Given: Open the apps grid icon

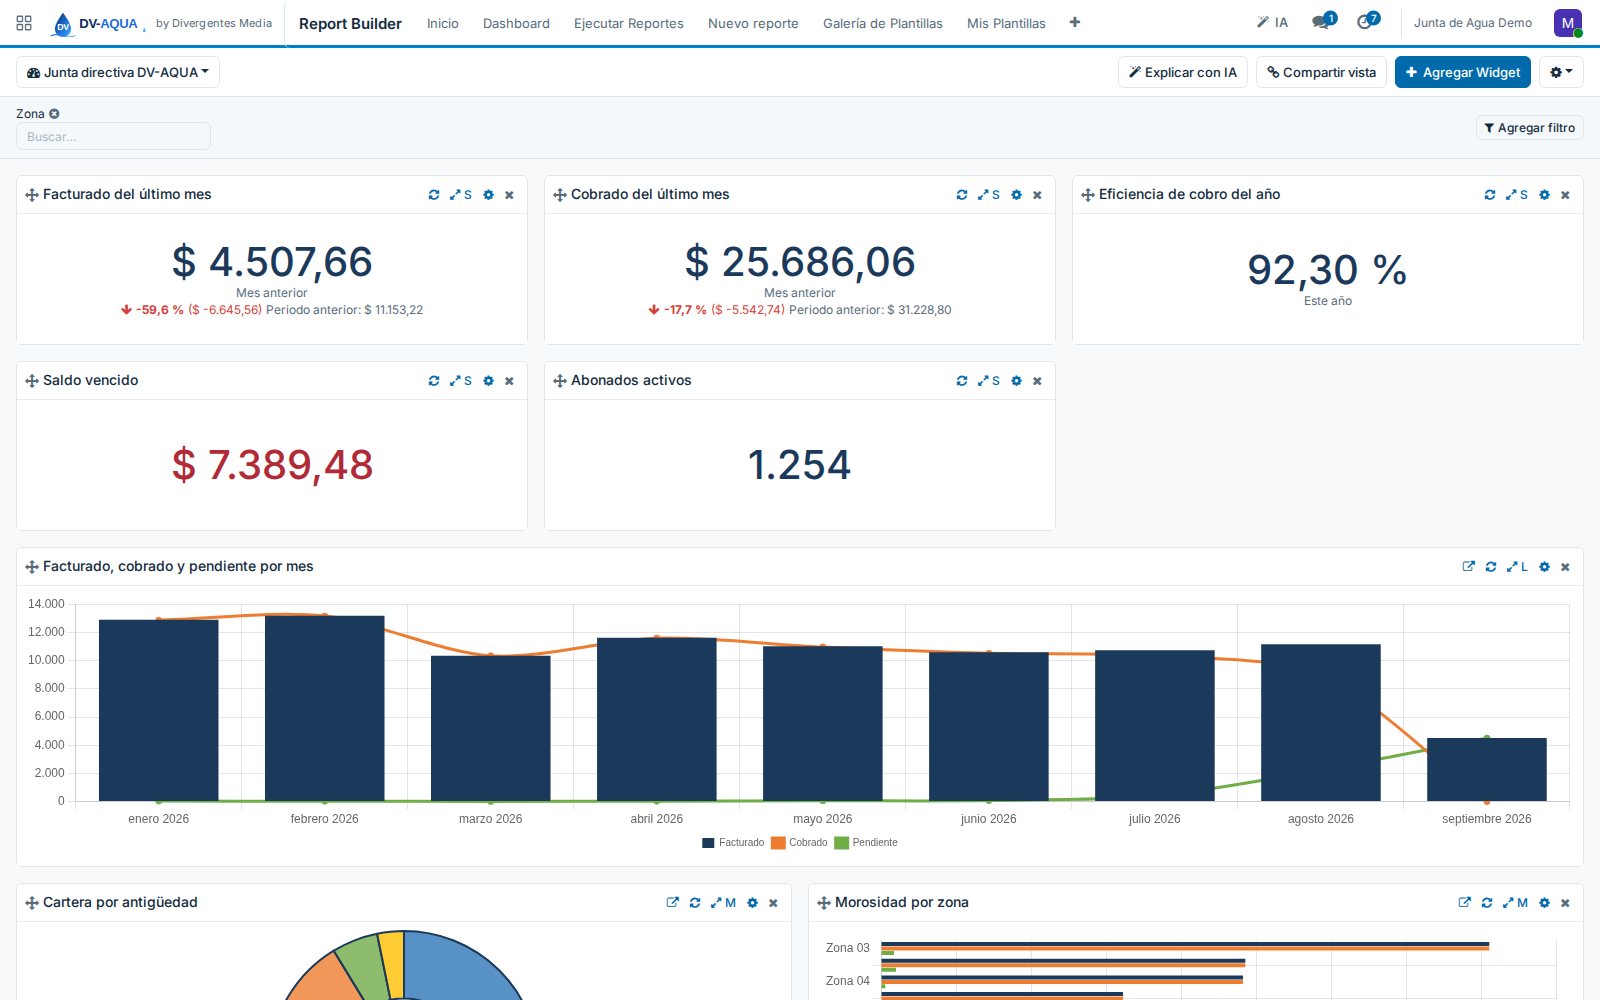Looking at the screenshot, I should point(24,23).
